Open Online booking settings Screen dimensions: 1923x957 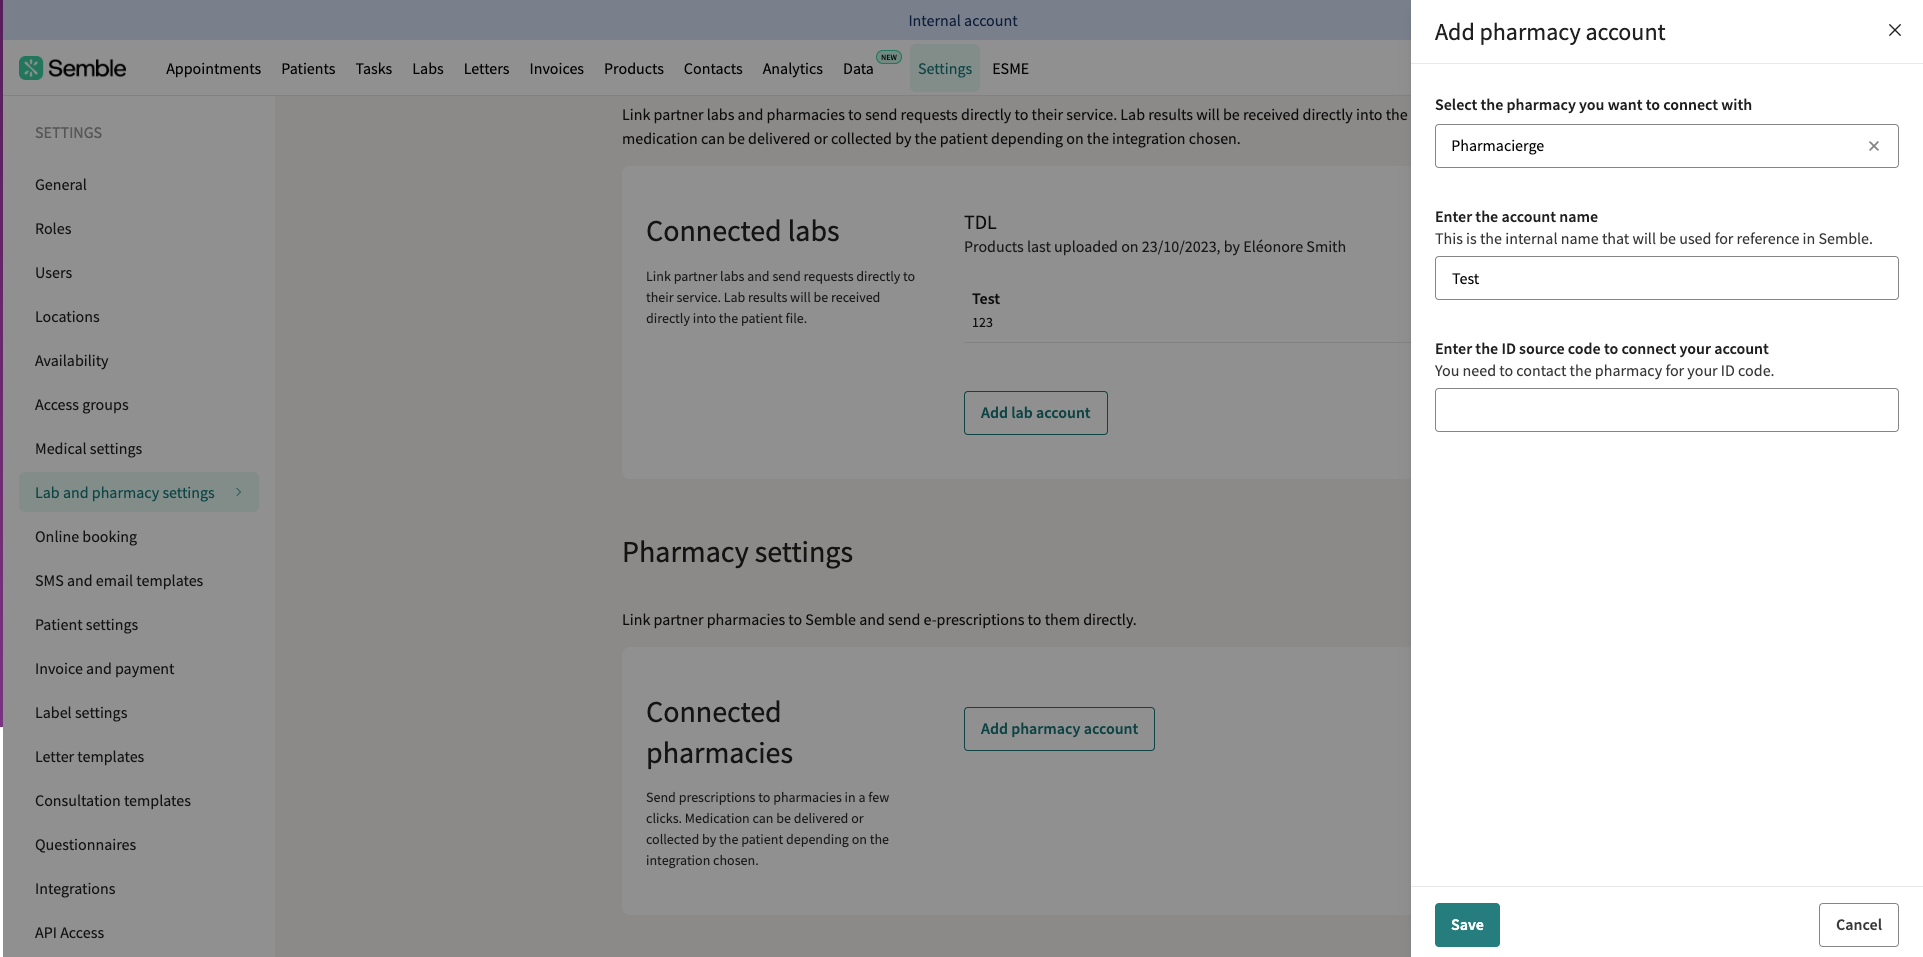pos(86,536)
